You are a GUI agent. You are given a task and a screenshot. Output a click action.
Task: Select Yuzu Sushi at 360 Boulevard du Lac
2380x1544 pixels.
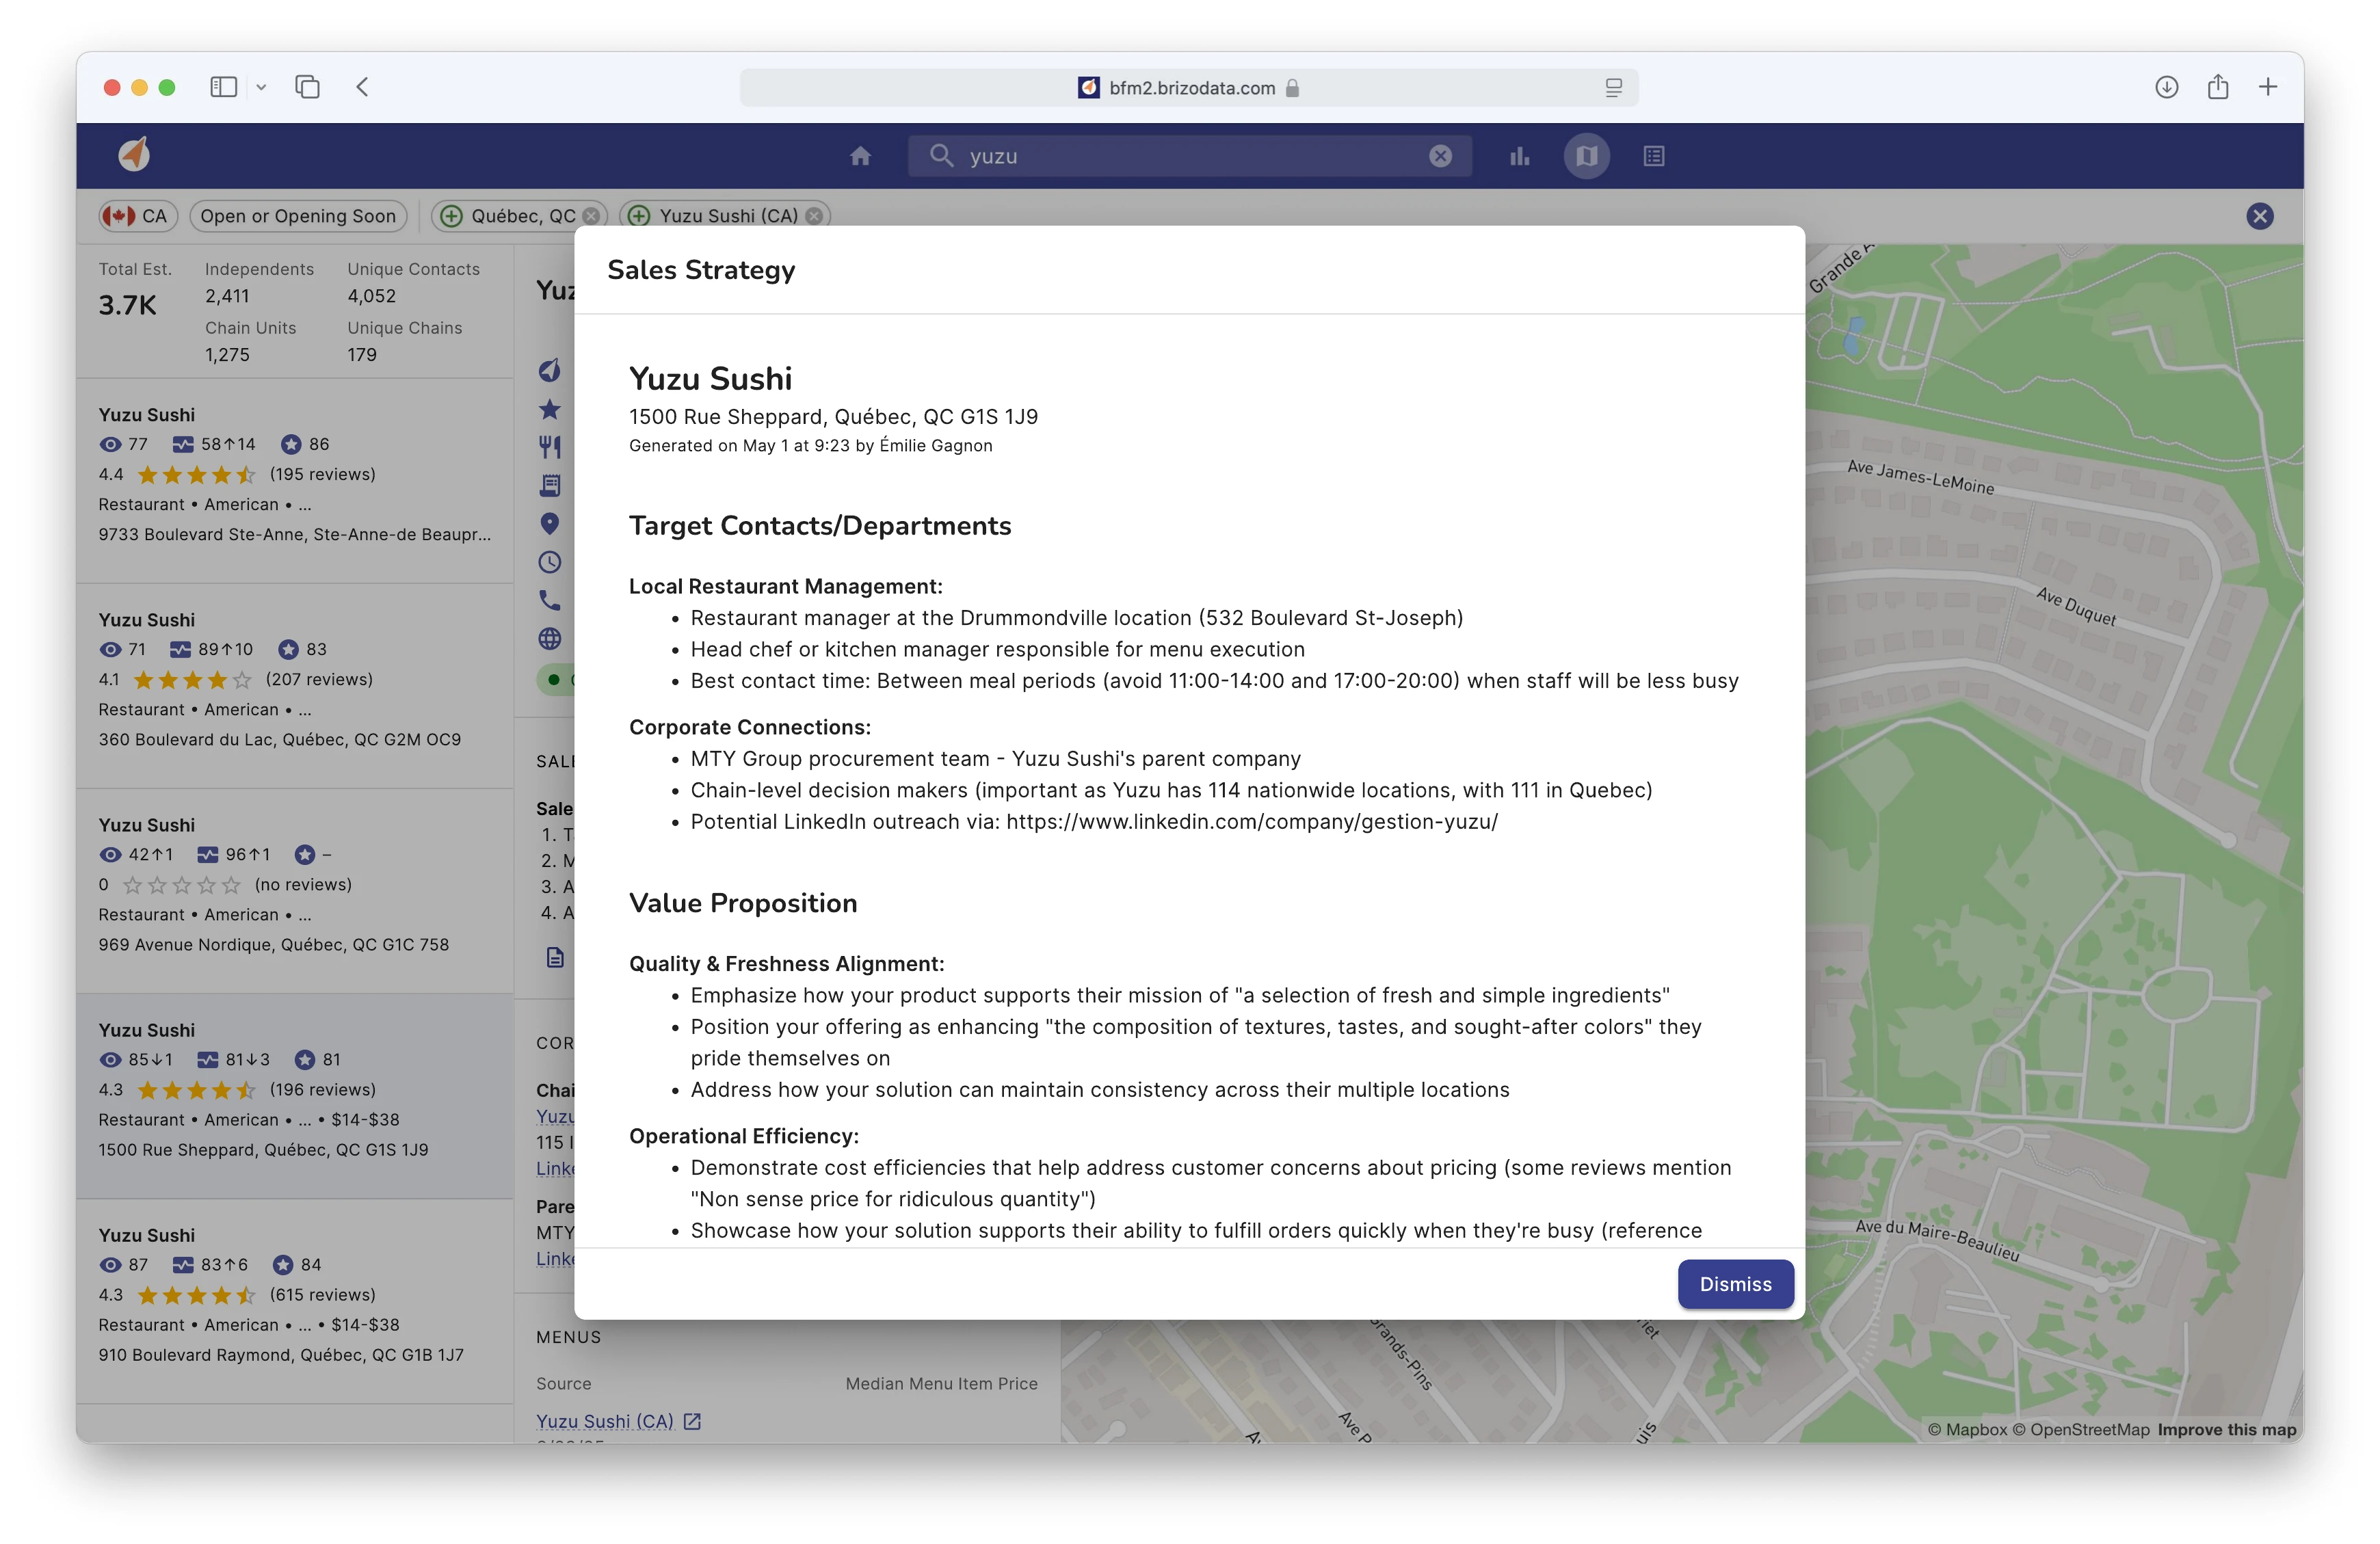click(295, 686)
